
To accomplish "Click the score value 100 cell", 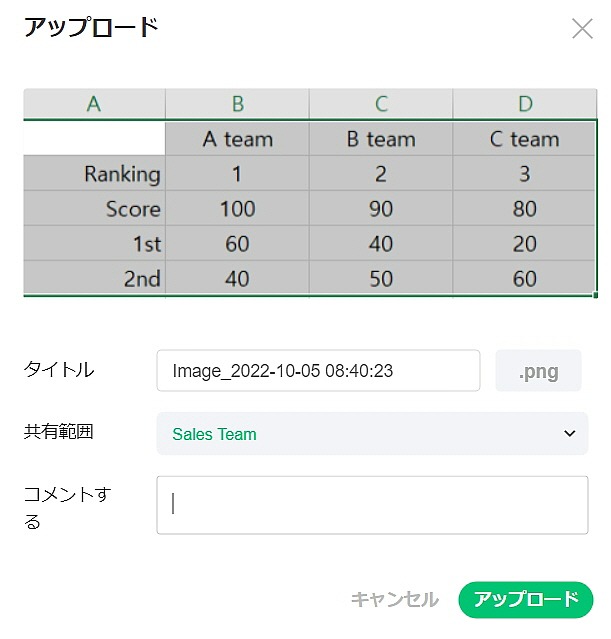I will [x=237, y=209].
